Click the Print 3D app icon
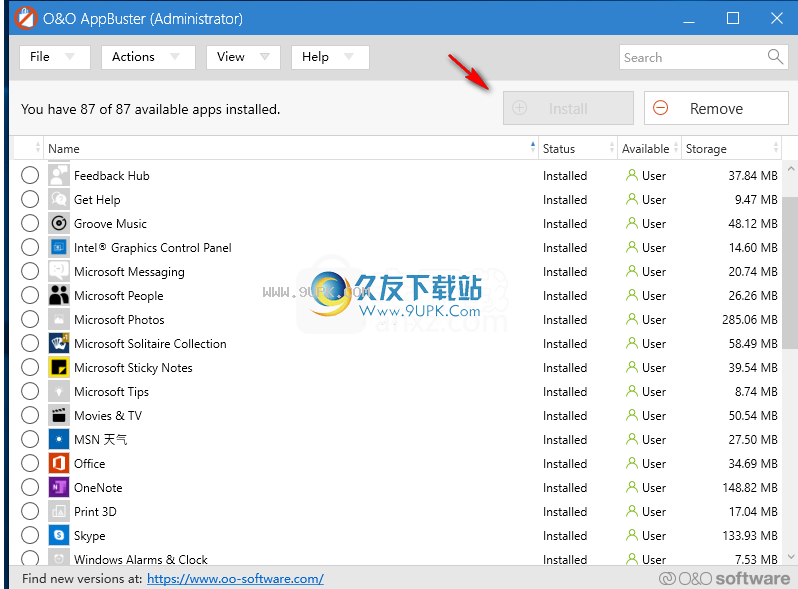798x589 pixels. tap(59, 512)
